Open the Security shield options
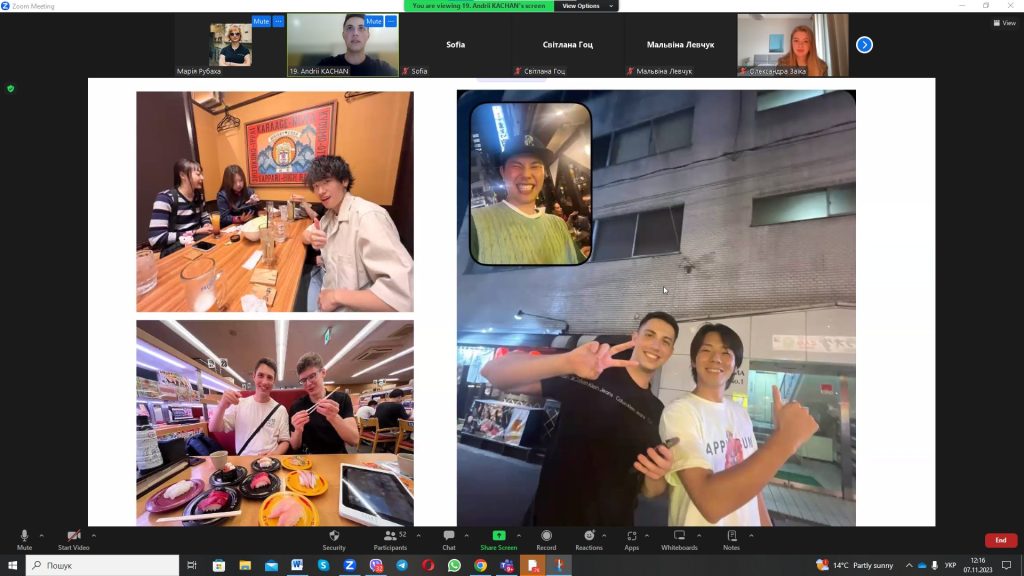Viewport: 1024px width, 576px height. 334,539
